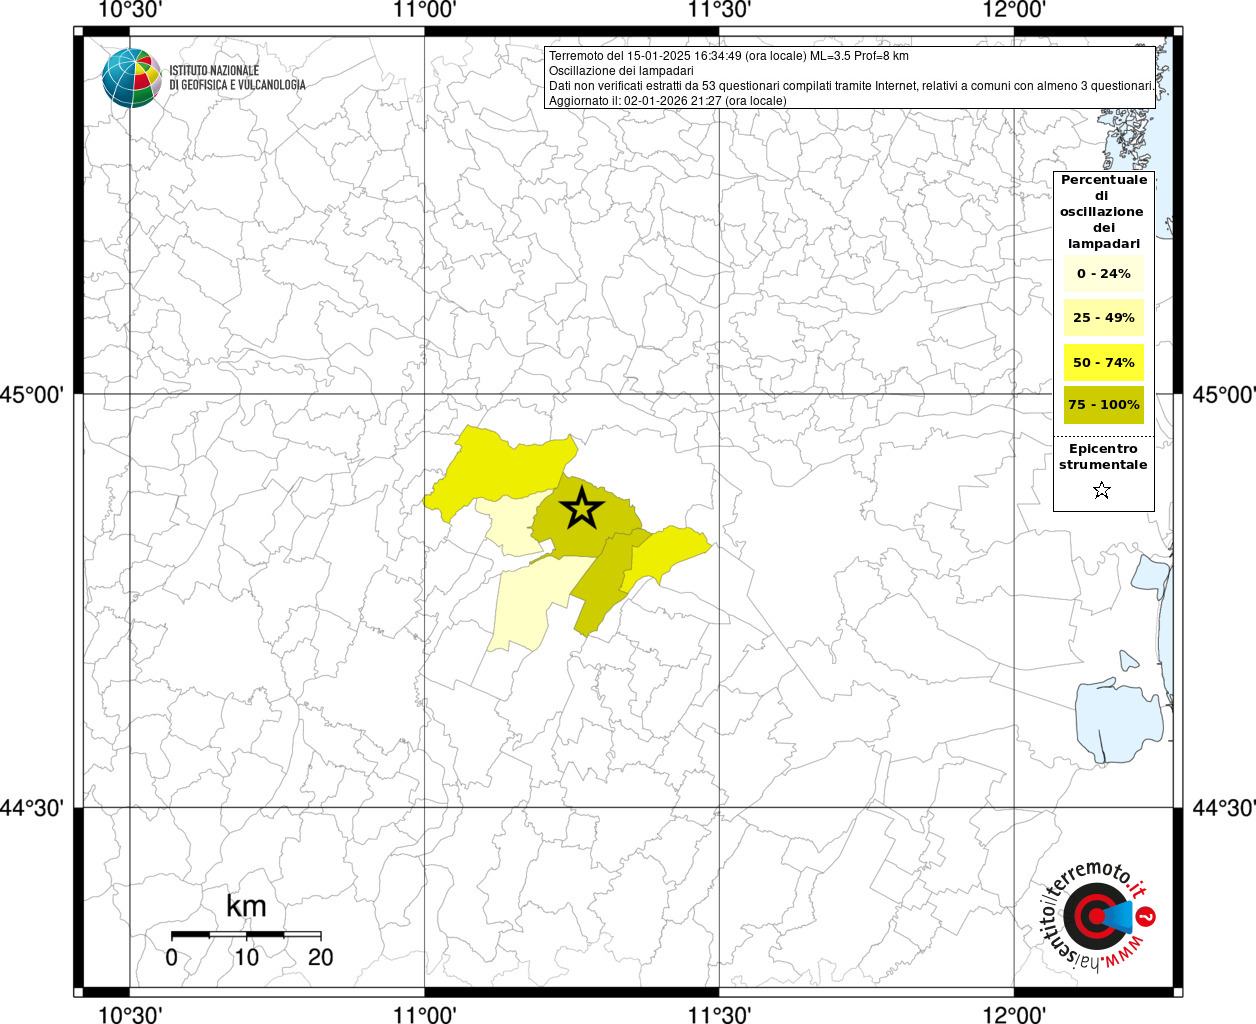
Task: Click the top axis label 11°00'
Action: tap(425, 10)
